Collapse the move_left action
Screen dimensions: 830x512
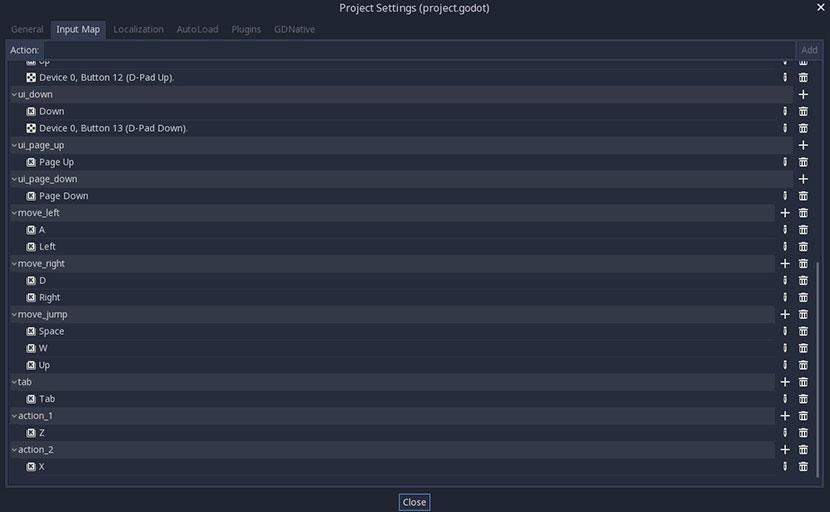click(x=14, y=213)
